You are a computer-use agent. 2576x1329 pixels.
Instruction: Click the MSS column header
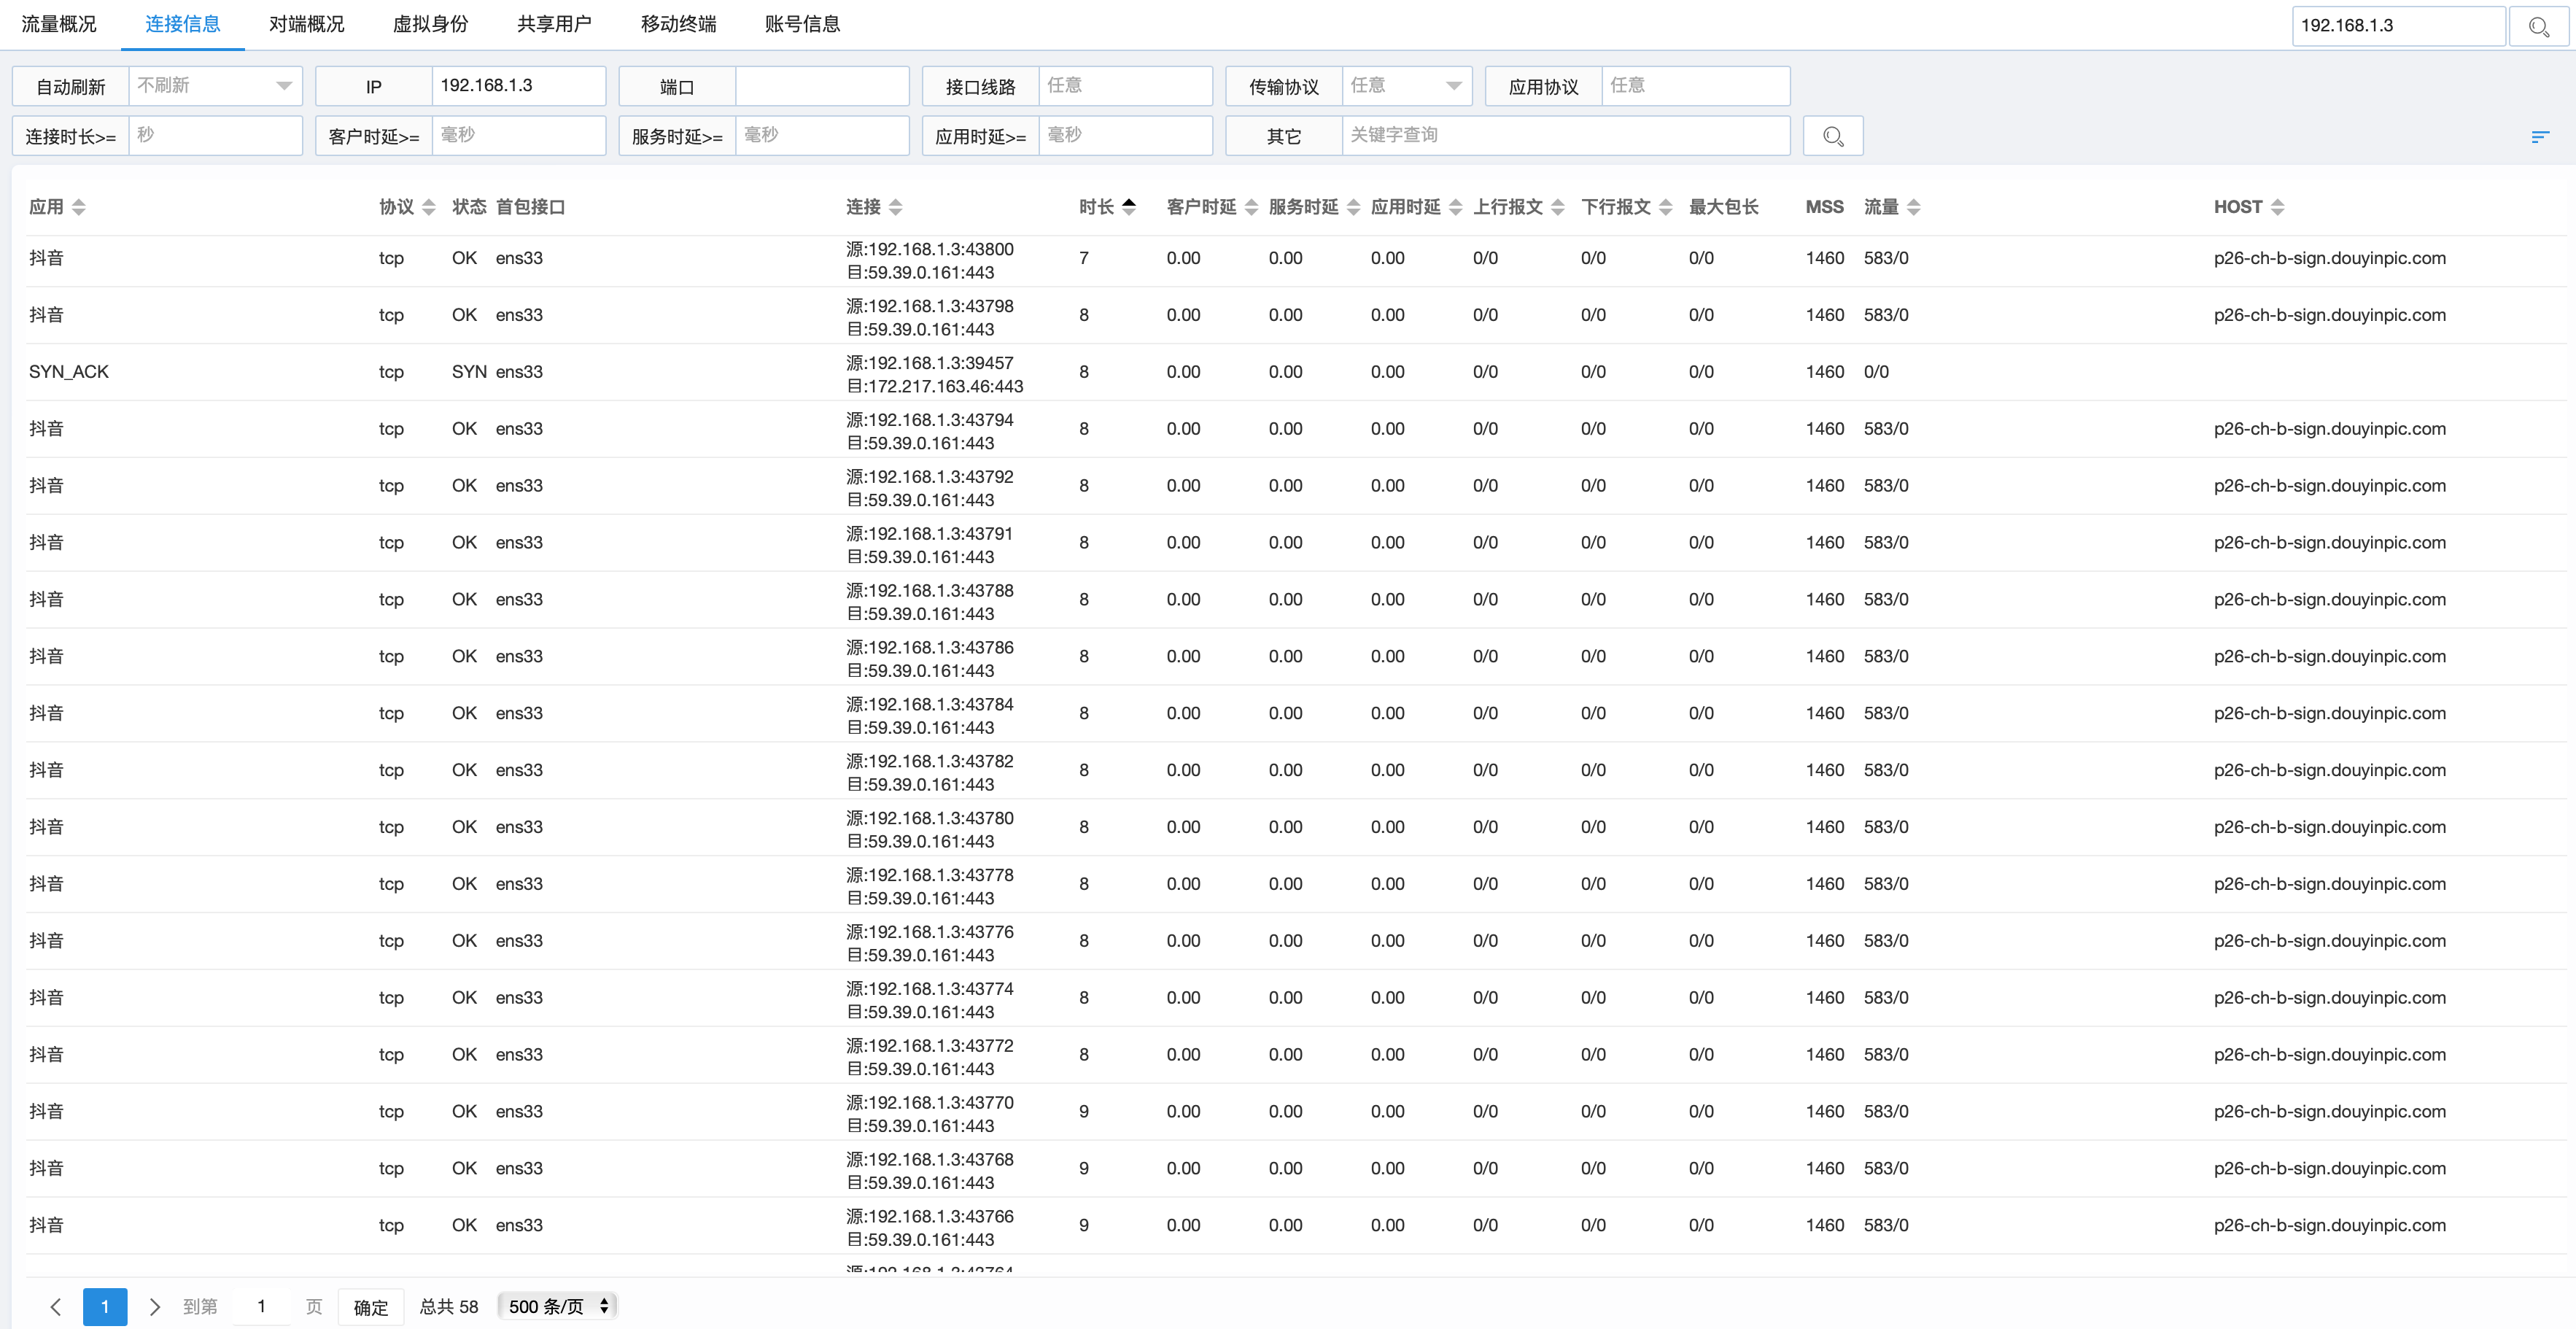click(1824, 207)
